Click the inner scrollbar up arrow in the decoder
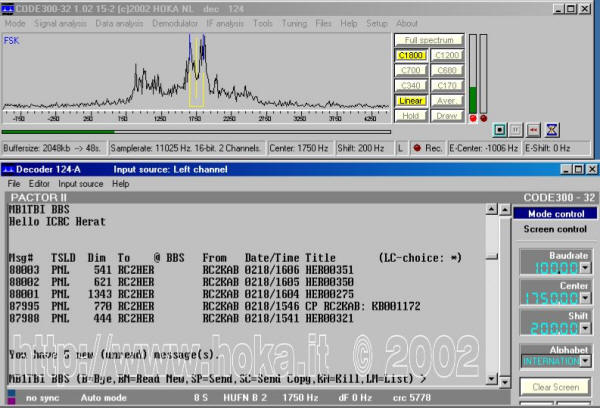 click(491, 209)
